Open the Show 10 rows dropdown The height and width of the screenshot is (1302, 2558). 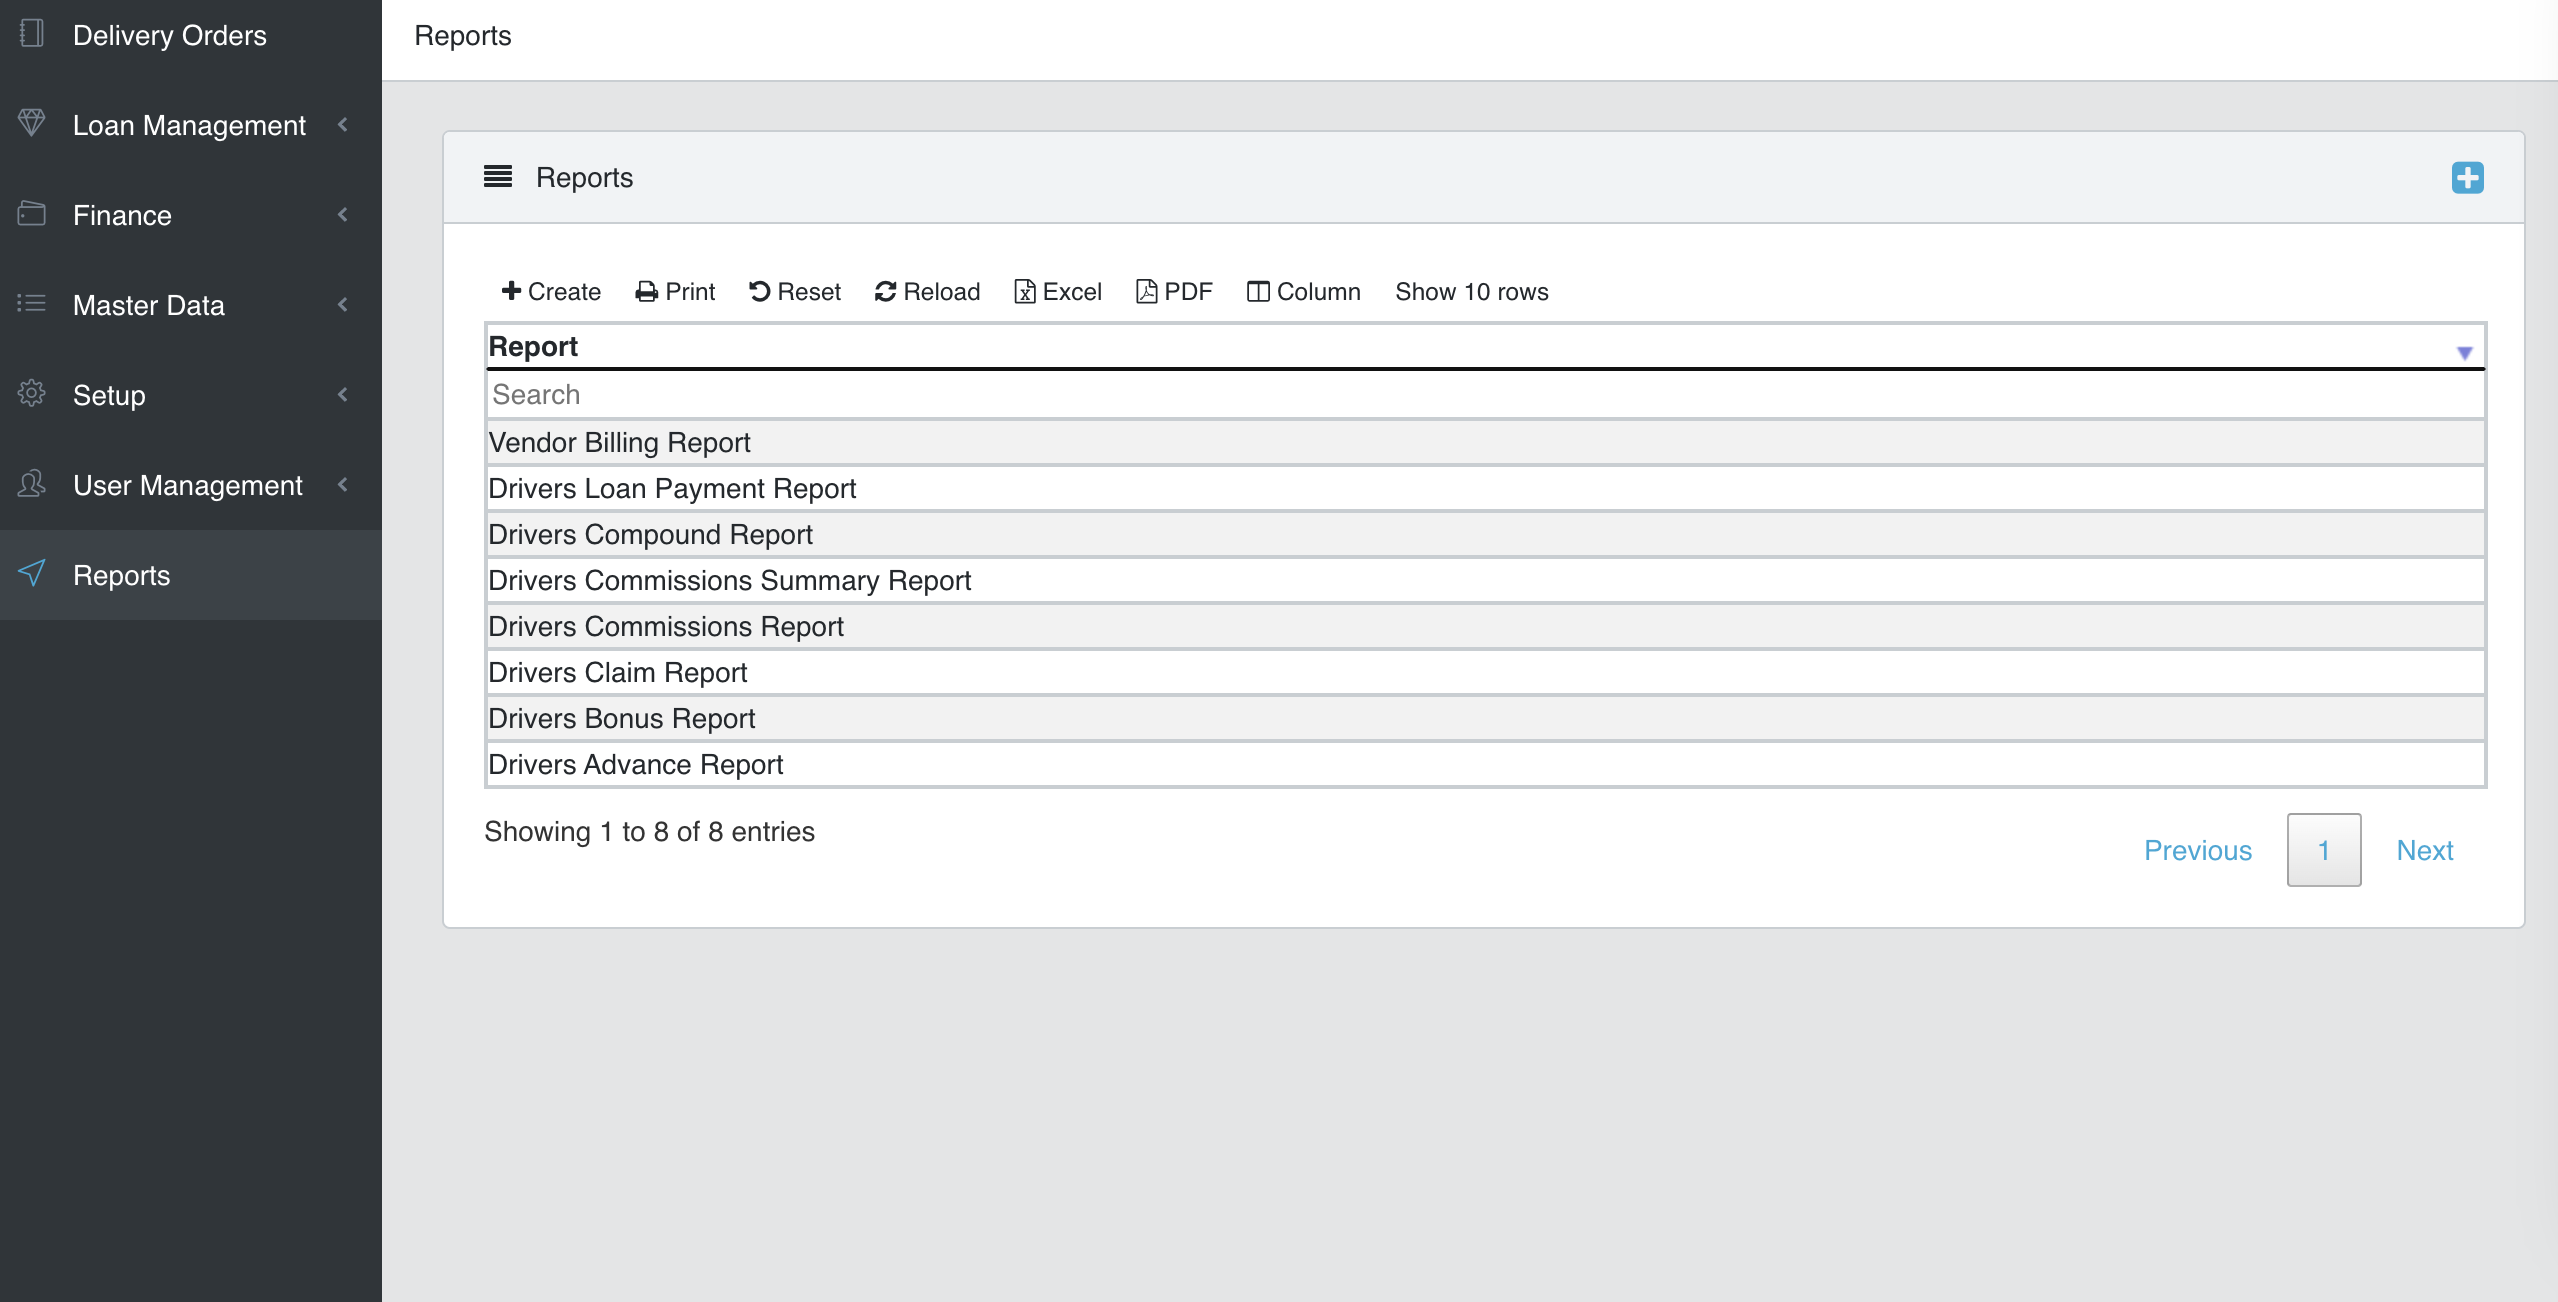(1471, 292)
